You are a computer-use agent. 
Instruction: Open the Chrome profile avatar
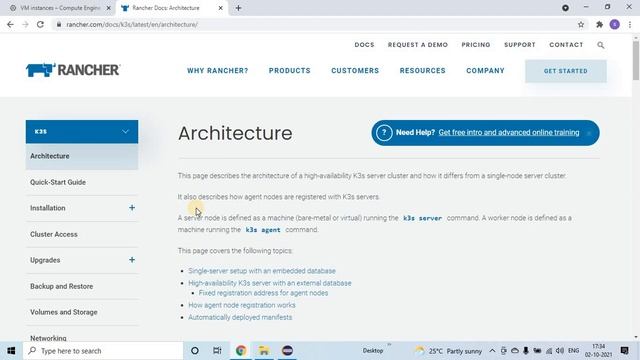click(x=615, y=24)
